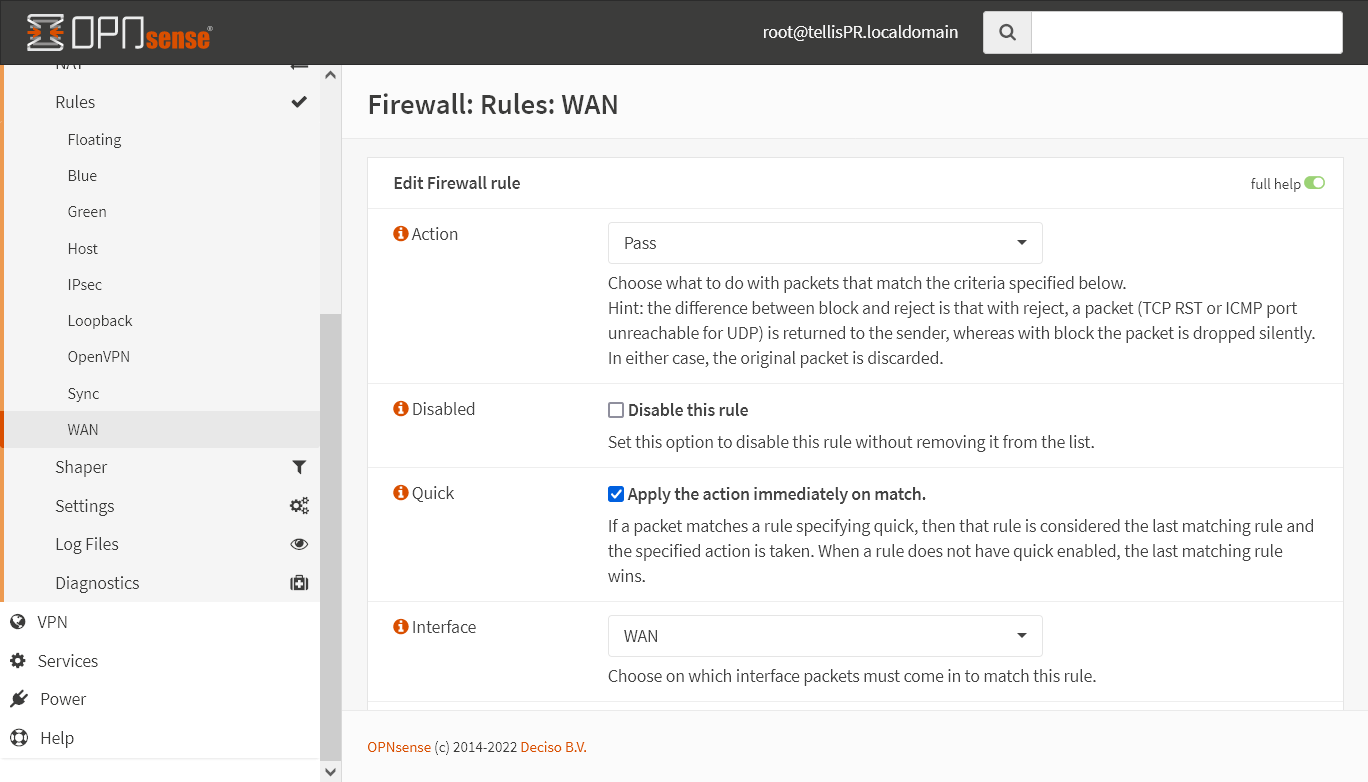Image resolution: width=1368 pixels, height=782 pixels.
Task: Open the Action dropdown showing Pass
Action: click(825, 243)
